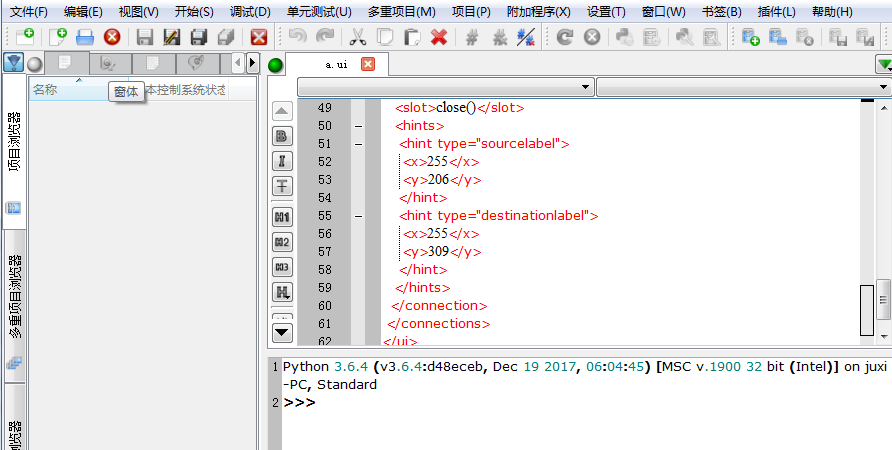Collapse the fold at line 55 destinationlabel hint

coord(358,216)
